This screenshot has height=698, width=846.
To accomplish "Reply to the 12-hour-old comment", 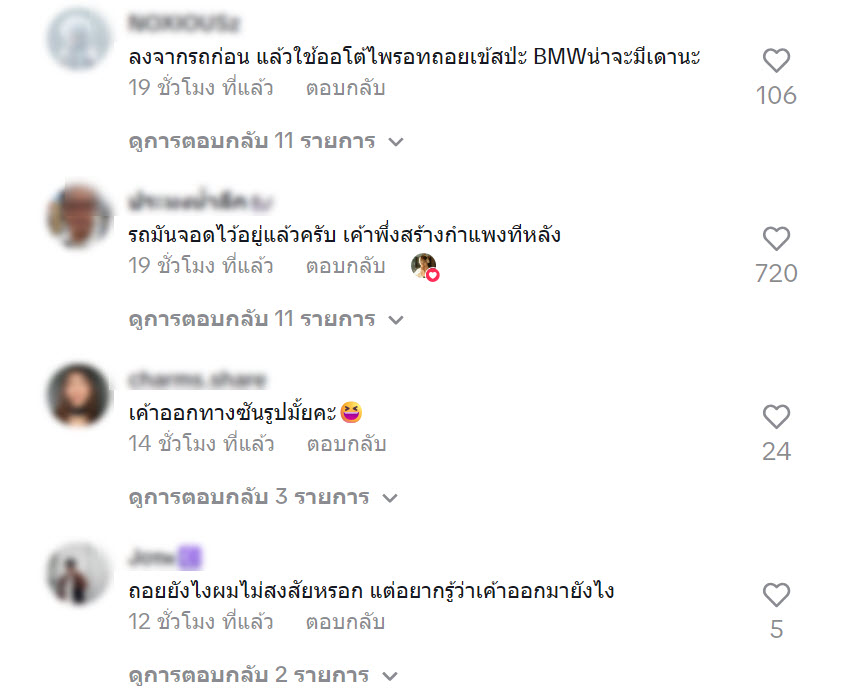I will (345, 622).
